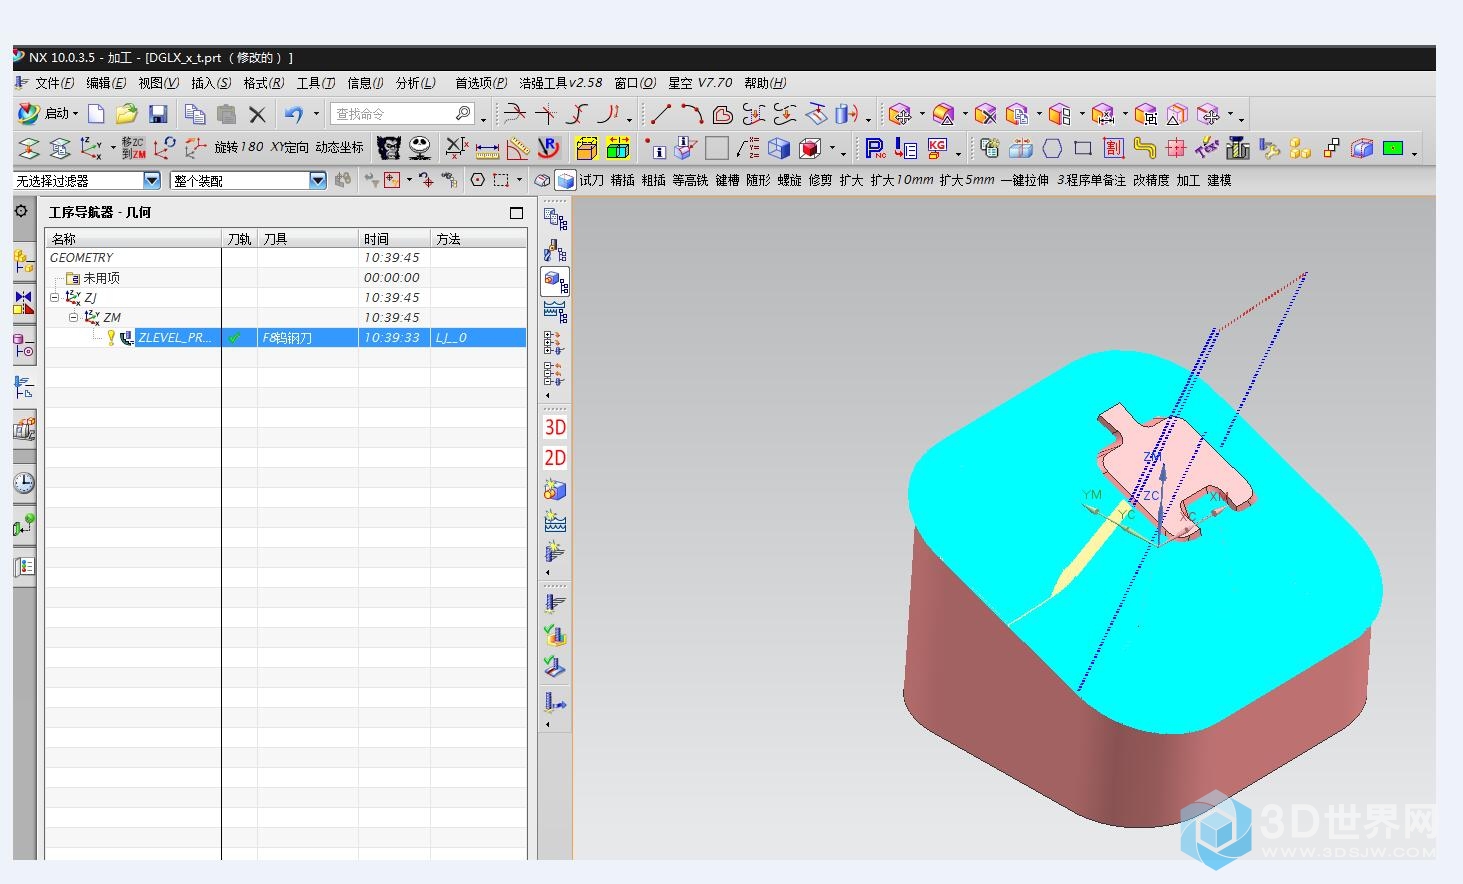The width and height of the screenshot is (1463, 884).
Task: Click the 动态坐标 button
Action: (340, 148)
